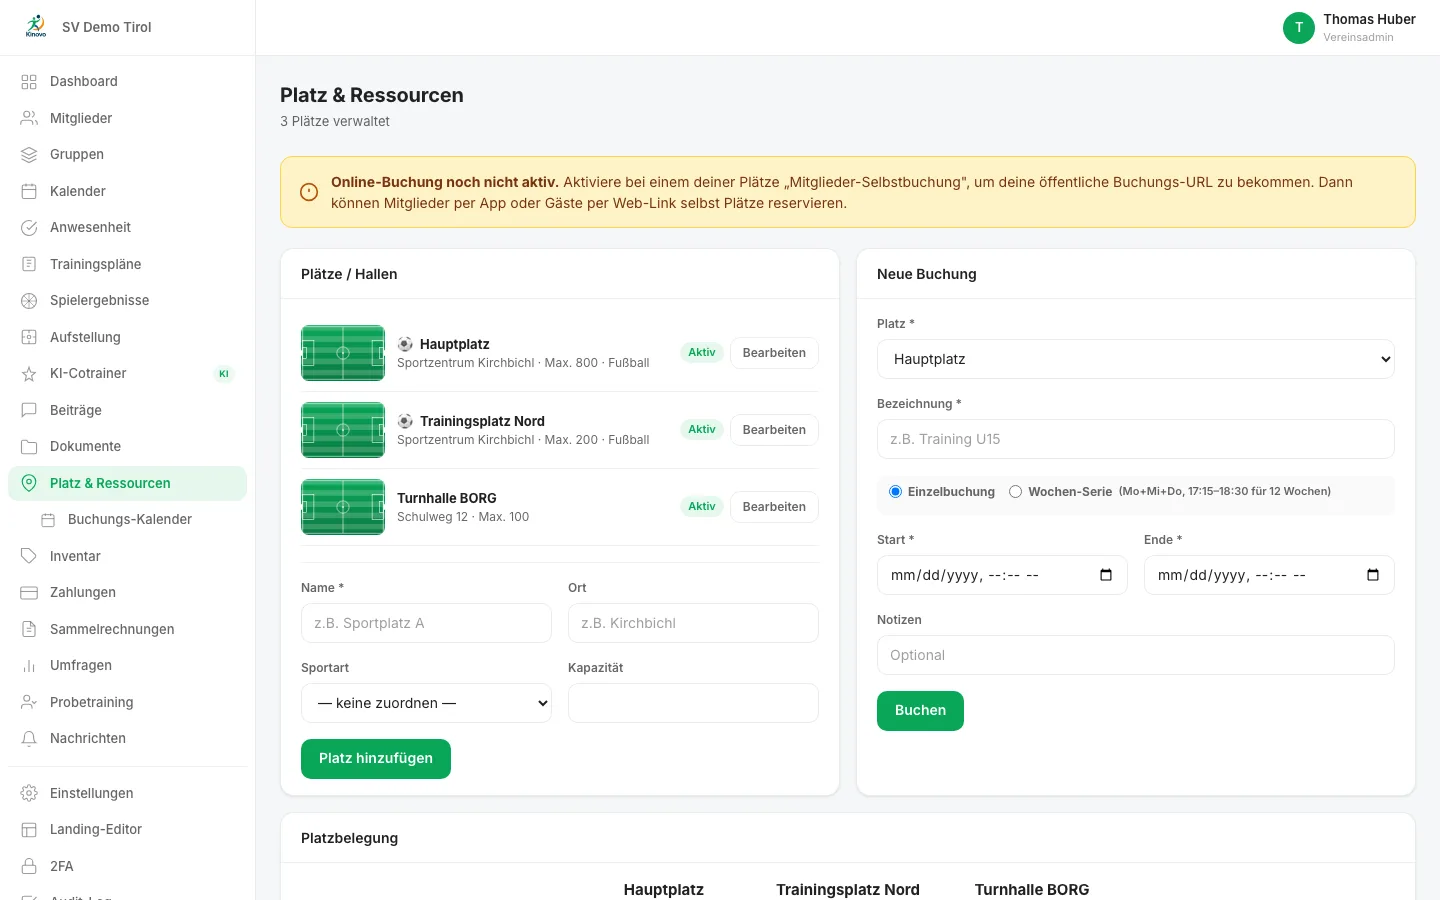
Task: Navigate to Probetraining in sidebar
Action: click(x=127, y=702)
